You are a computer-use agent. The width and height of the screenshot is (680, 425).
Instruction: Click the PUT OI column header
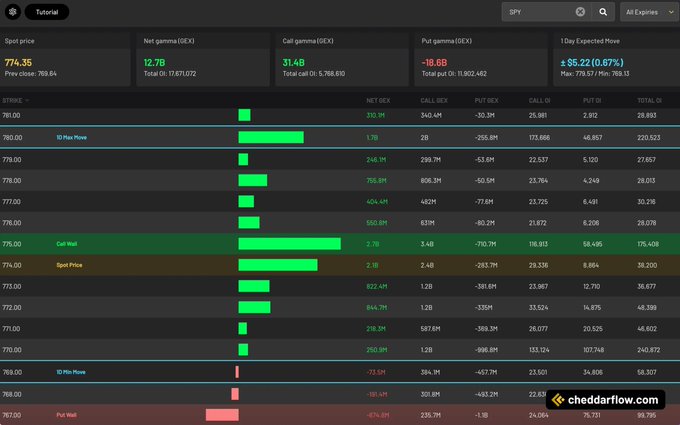[x=592, y=101]
